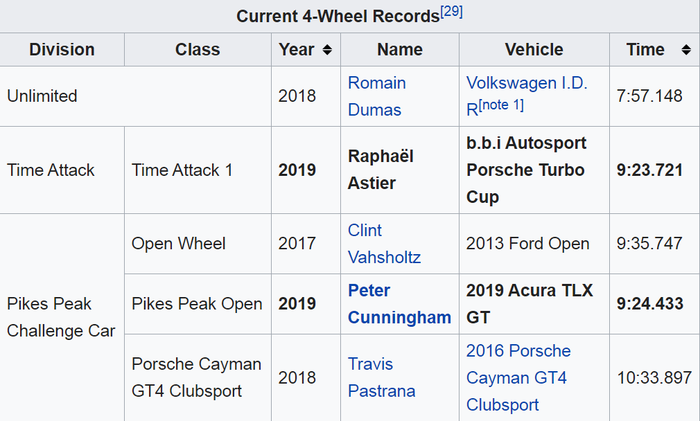Open Romain Dumas article link
This screenshot has width=700, height=421.
coord(377,96)
